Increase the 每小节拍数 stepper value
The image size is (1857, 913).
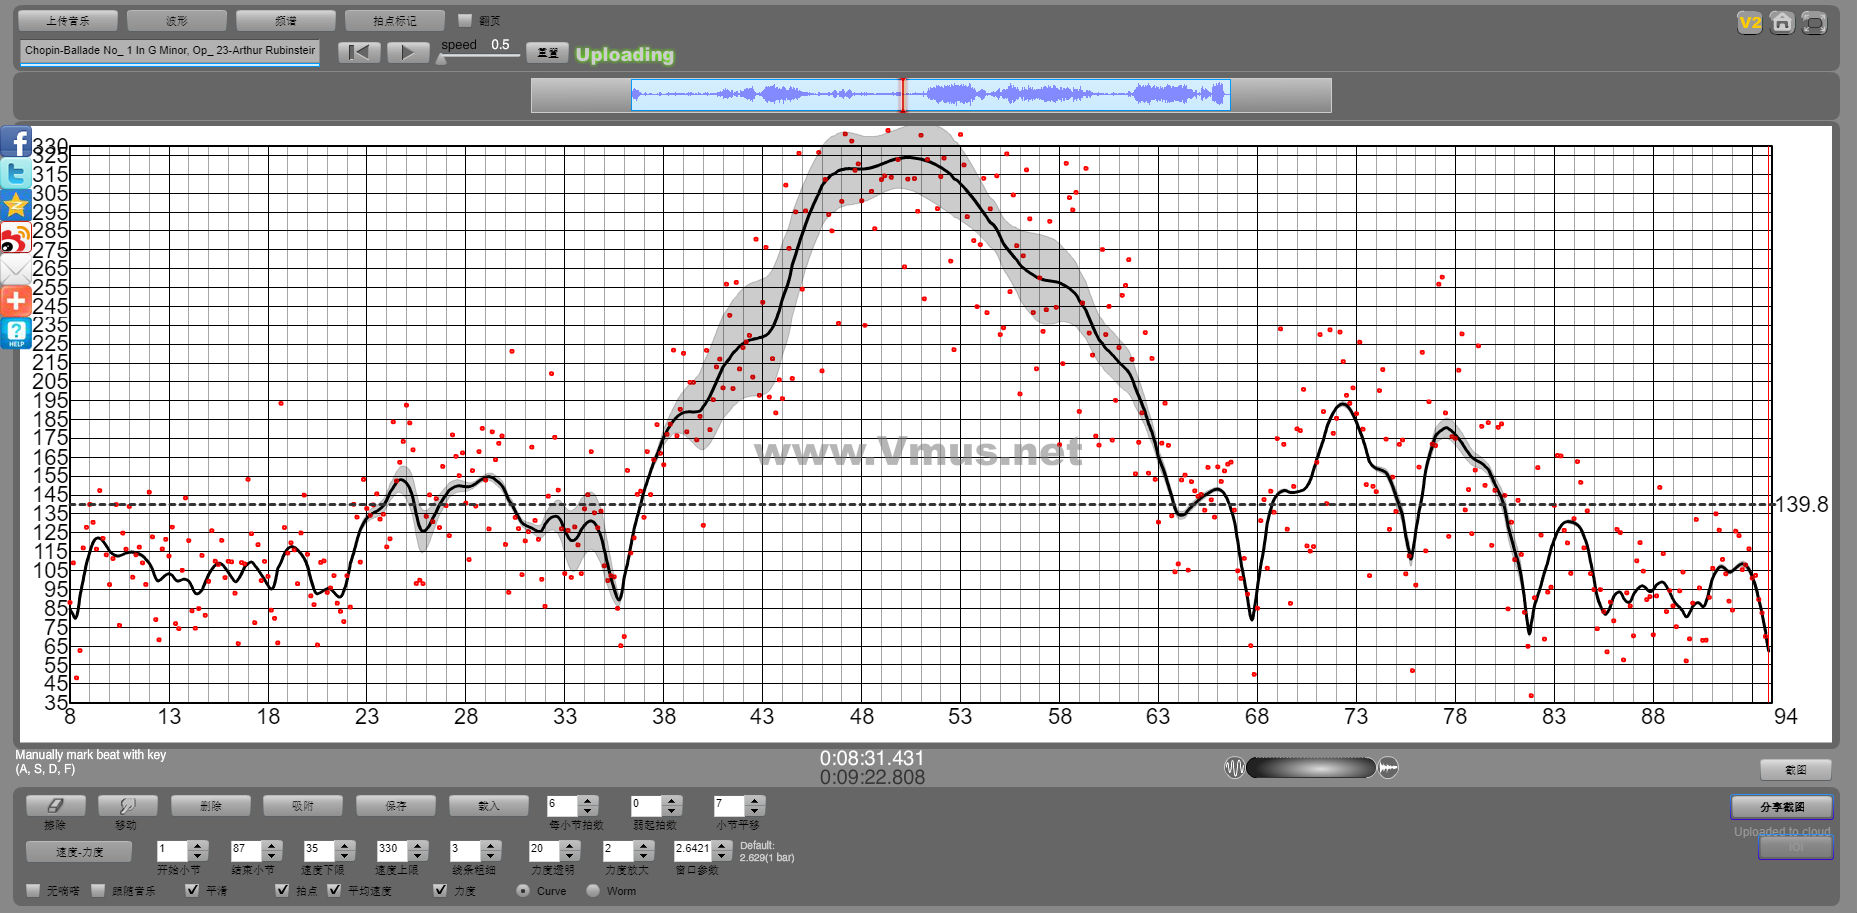(x=588, y=800)
